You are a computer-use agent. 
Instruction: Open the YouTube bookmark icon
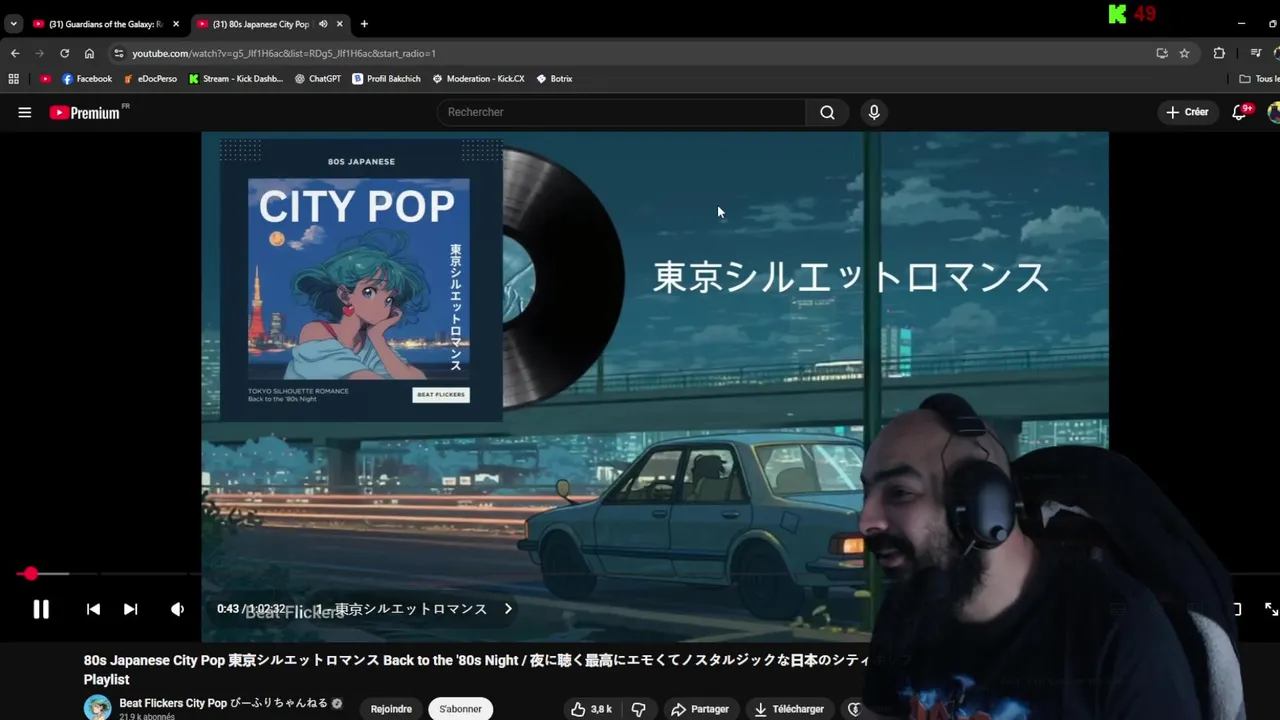coord(45,78)
